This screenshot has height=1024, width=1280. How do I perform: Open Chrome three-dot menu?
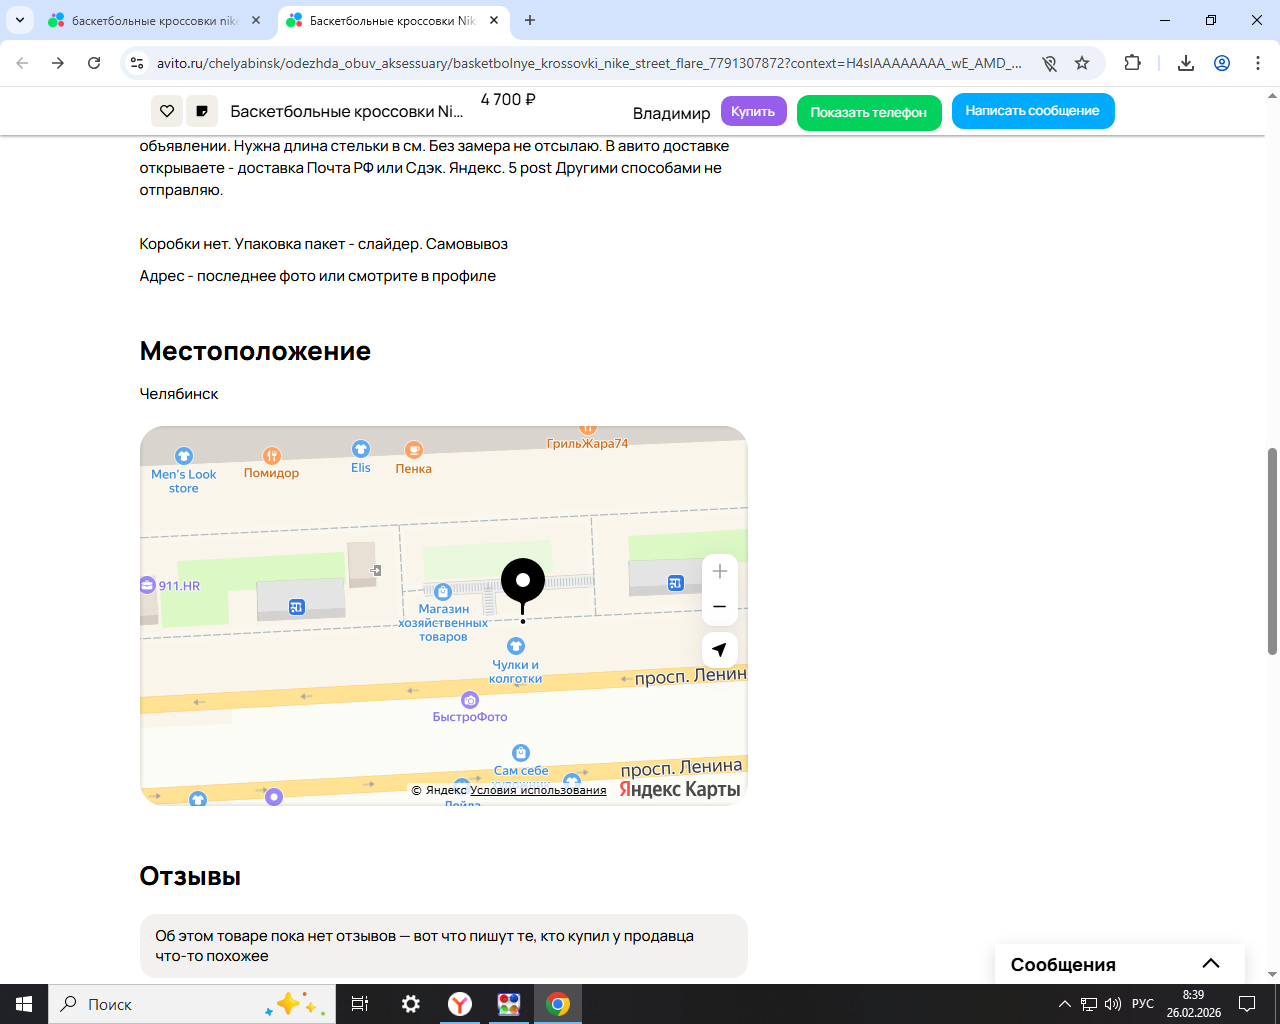1258,63
